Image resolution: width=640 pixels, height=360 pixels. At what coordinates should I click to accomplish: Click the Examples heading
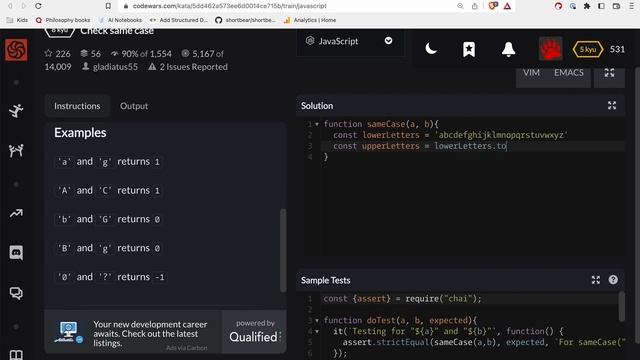point(80,133)
